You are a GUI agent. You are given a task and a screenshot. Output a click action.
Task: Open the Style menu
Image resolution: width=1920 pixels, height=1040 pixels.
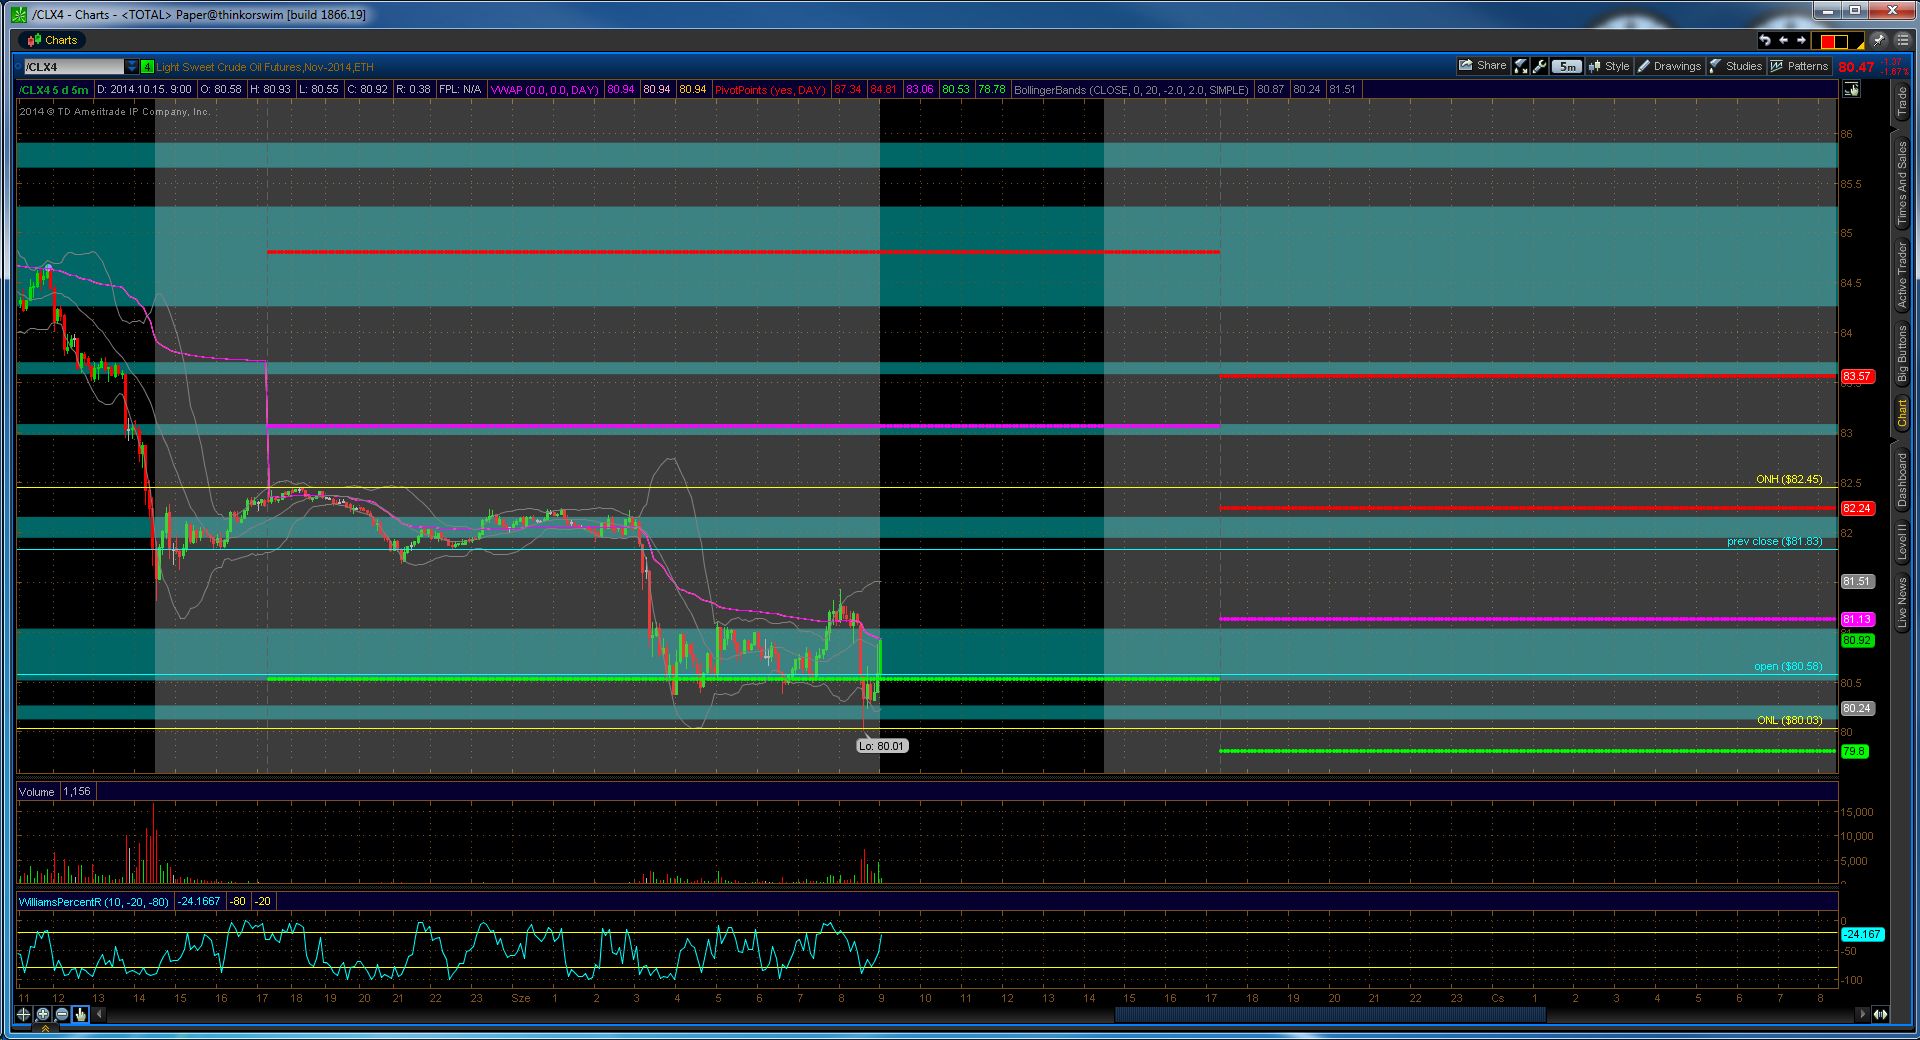click(x=1608, y=66)
